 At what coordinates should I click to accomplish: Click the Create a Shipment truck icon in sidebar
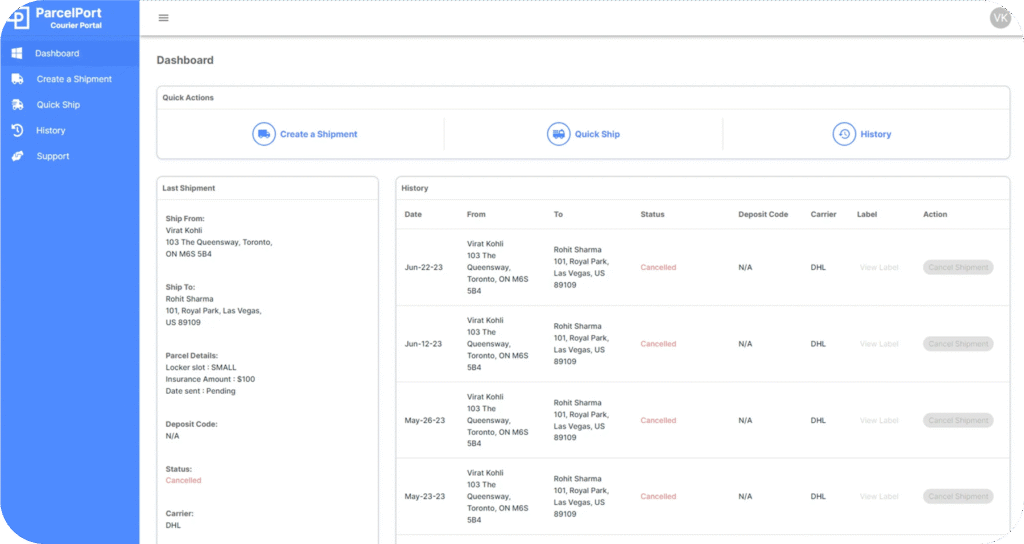(17, 79)
